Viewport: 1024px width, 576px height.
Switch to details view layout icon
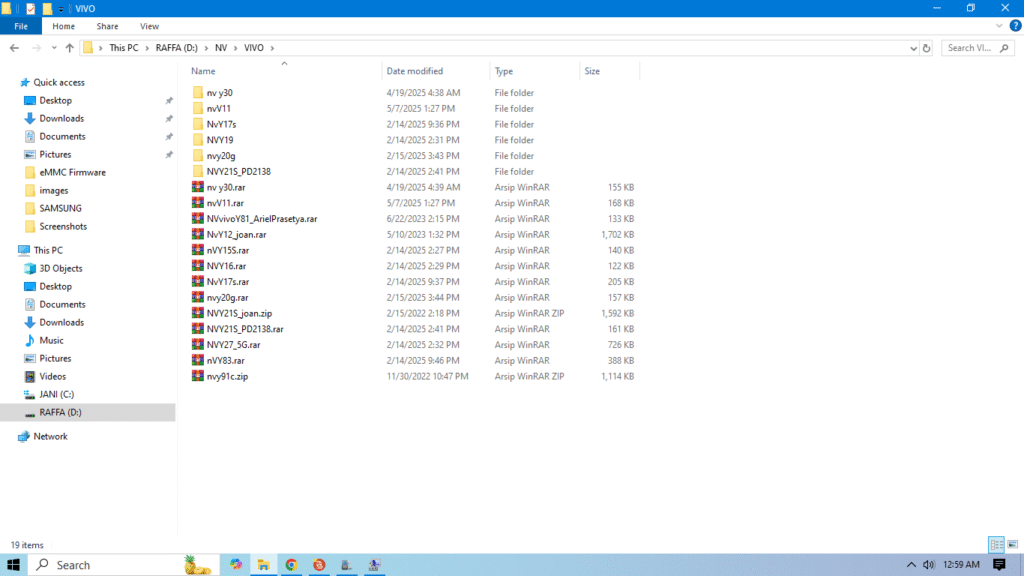(x=997, y=544)
